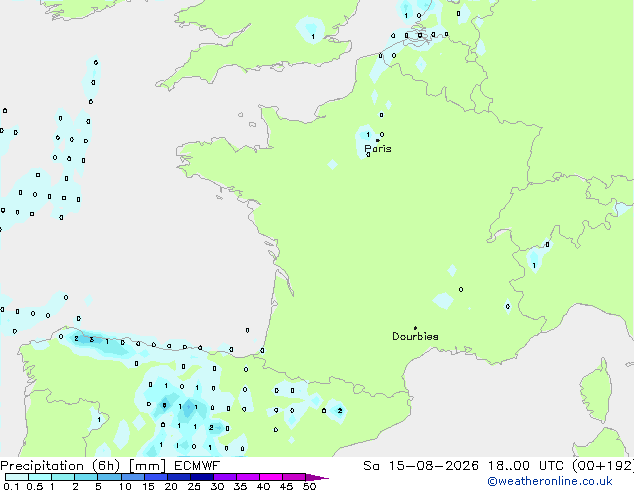This screenshot has width=634, height=490.
Task: Click the Paris city label
Action: (378, 149)
